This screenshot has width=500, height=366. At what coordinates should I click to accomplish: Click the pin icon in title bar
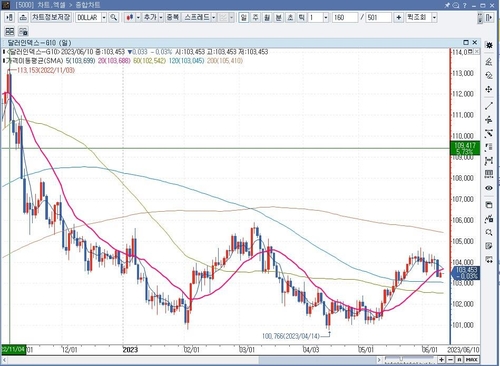click(447, 5)
